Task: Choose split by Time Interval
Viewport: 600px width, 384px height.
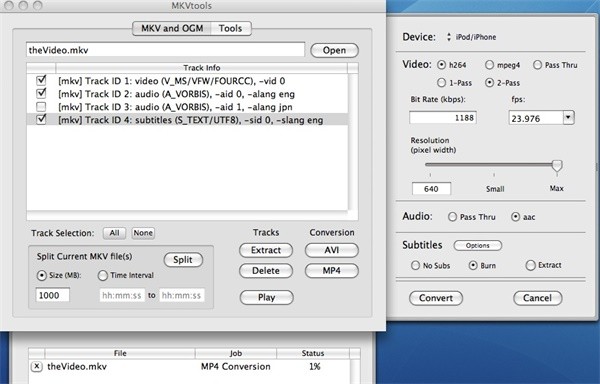Action: 103,275
